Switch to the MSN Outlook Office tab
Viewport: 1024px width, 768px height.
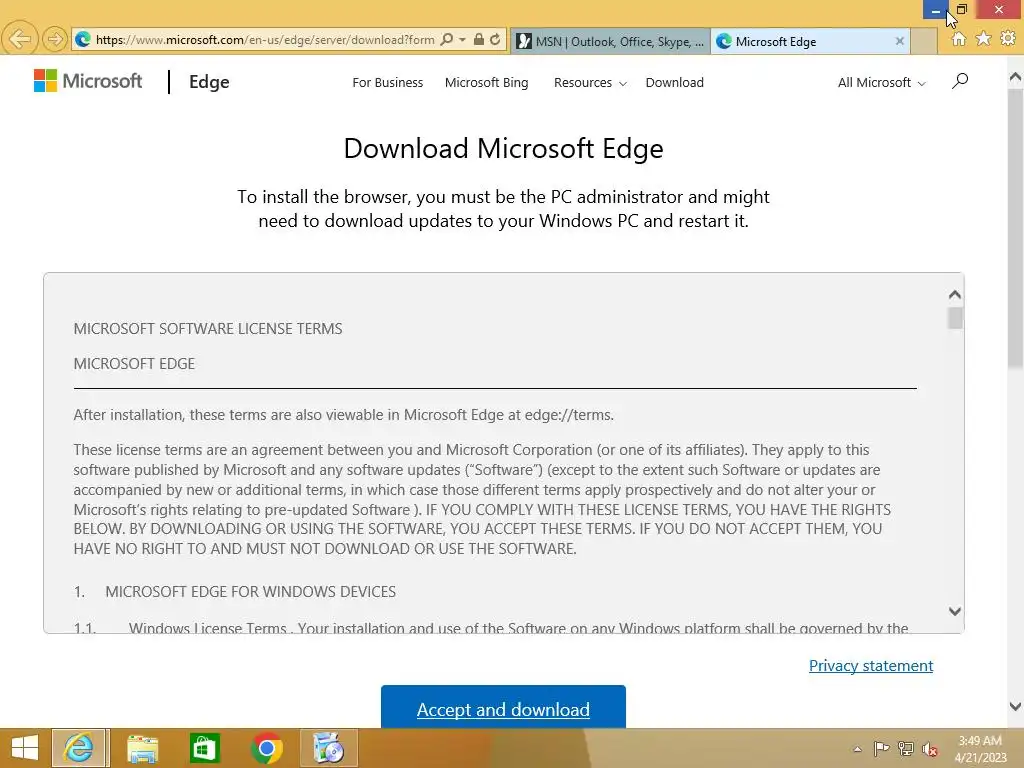pyautogui.click(x=610, y=41)
